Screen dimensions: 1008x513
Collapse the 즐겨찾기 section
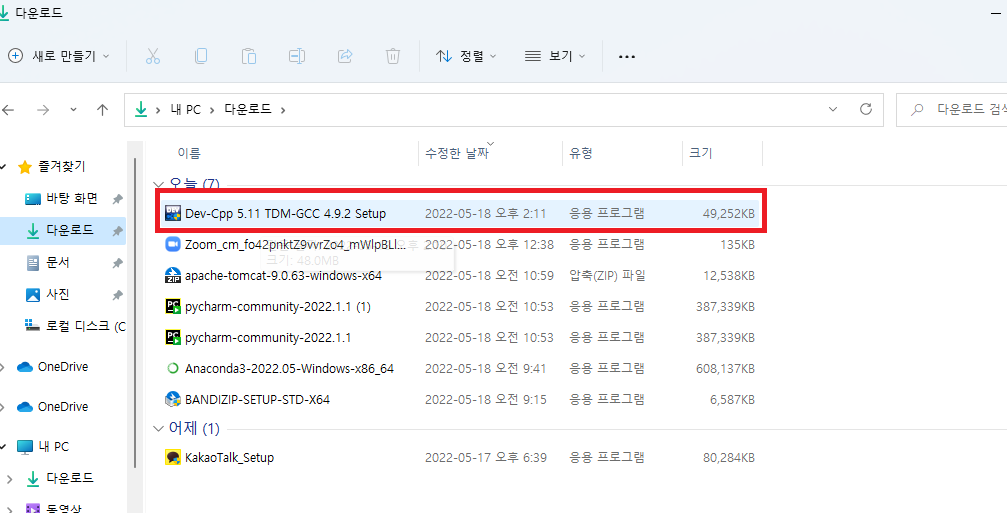(x=3, y=167)
